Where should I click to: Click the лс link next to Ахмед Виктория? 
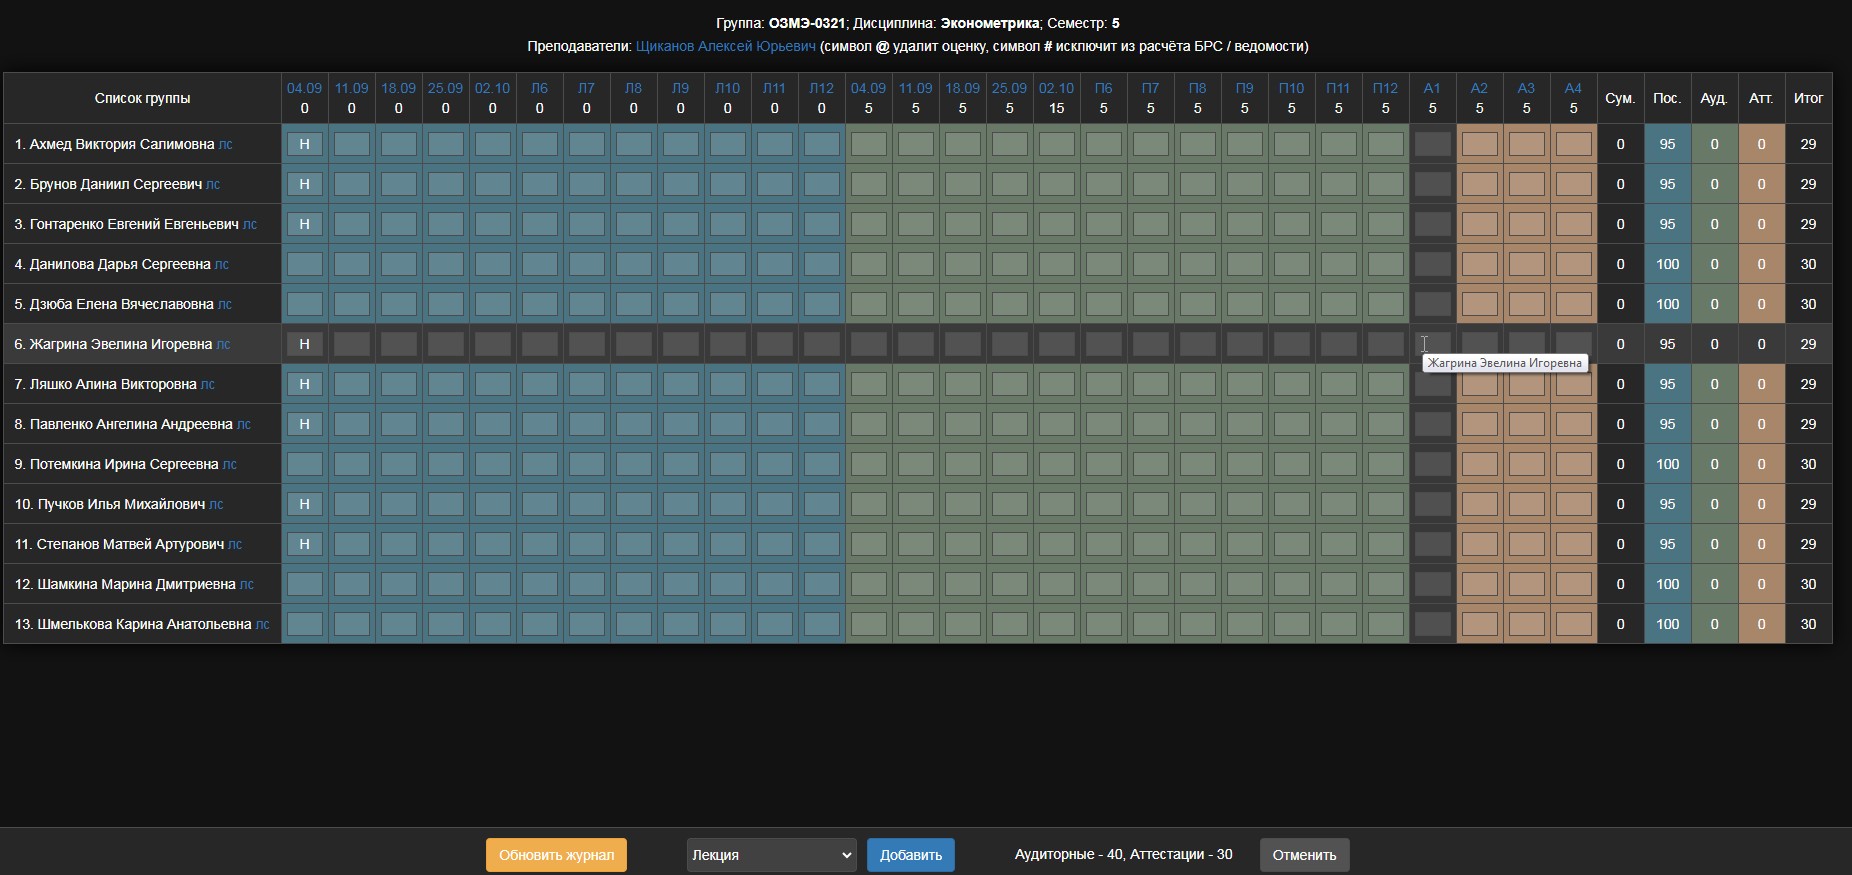point(226,144)
